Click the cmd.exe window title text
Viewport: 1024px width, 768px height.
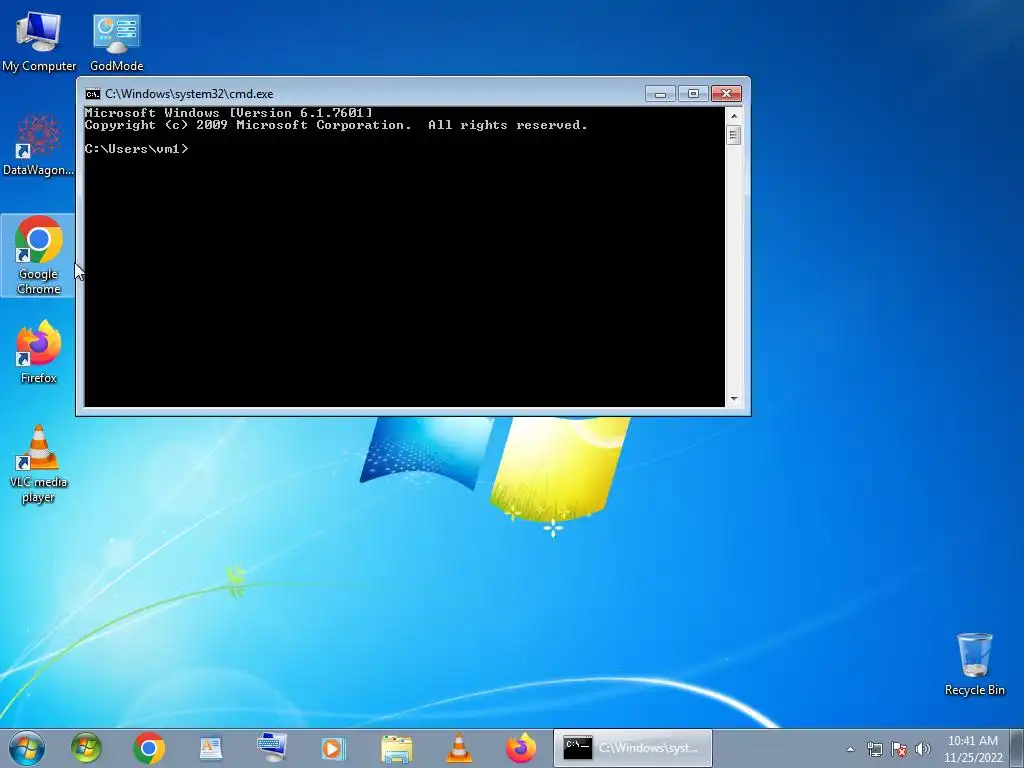tap(189, 94)
